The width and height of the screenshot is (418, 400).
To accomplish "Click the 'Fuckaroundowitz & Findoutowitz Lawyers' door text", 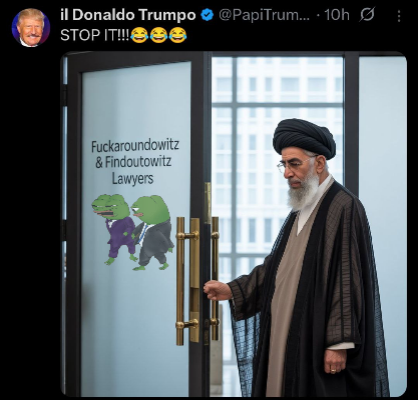I will coord(135,162).
